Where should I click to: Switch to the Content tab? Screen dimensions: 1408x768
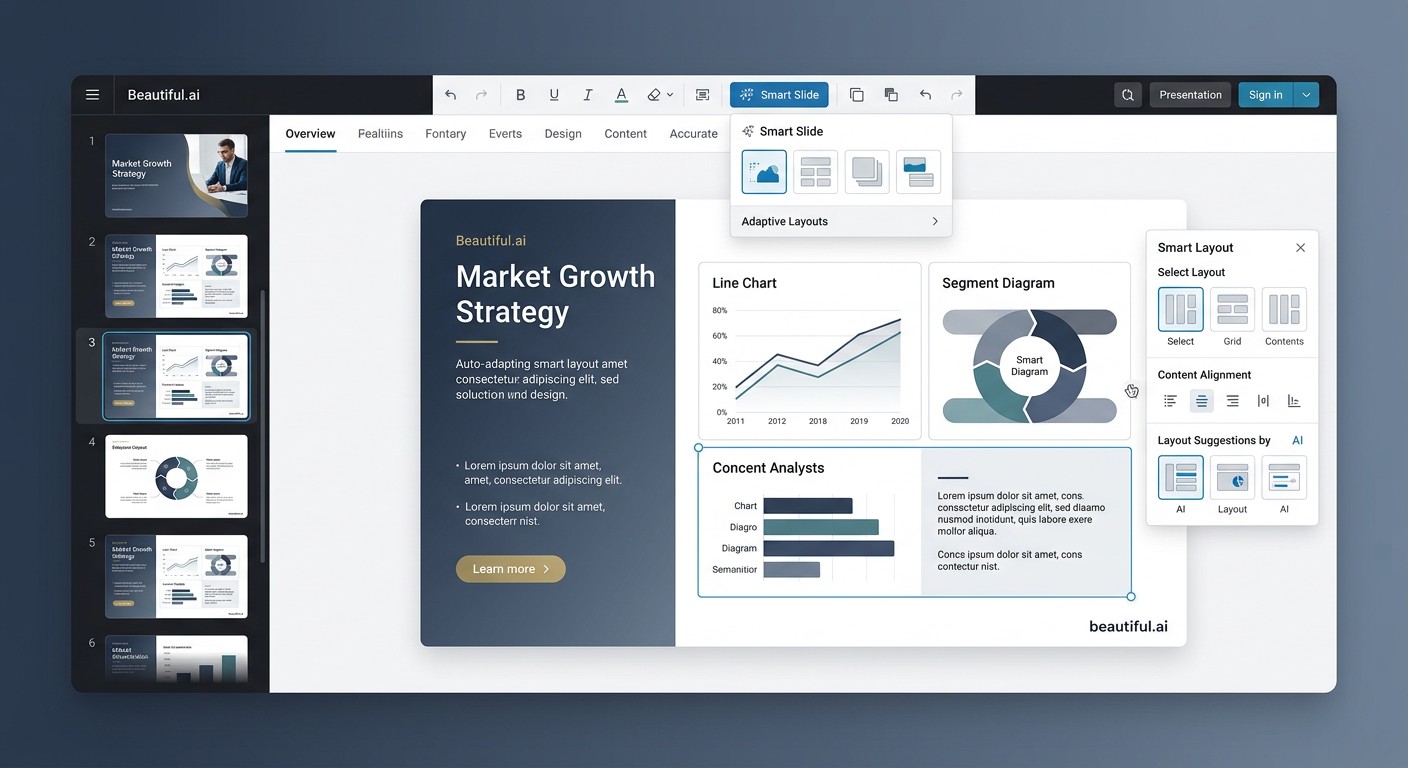pyautogui.click(x=626, y=134)
